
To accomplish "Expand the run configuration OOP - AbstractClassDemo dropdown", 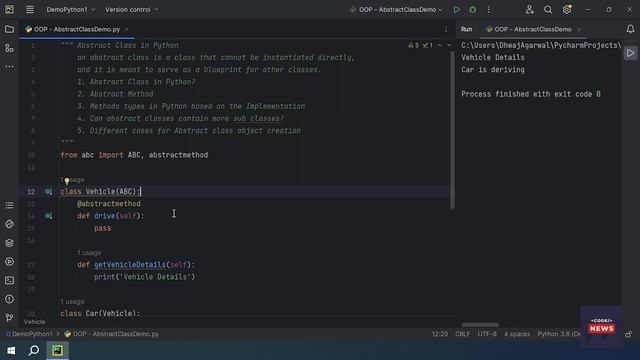I will pos(396,9).
